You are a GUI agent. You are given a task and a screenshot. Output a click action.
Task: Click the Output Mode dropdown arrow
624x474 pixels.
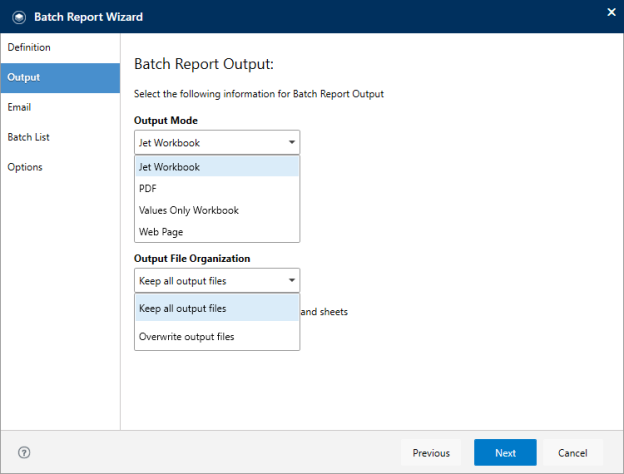pos(292,142)
